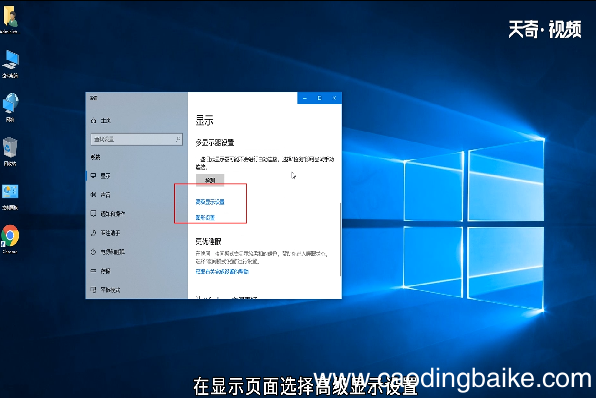This screenshot has width=596, height=398.
Task: Select the user folder desktop icon
Action: 10,19
